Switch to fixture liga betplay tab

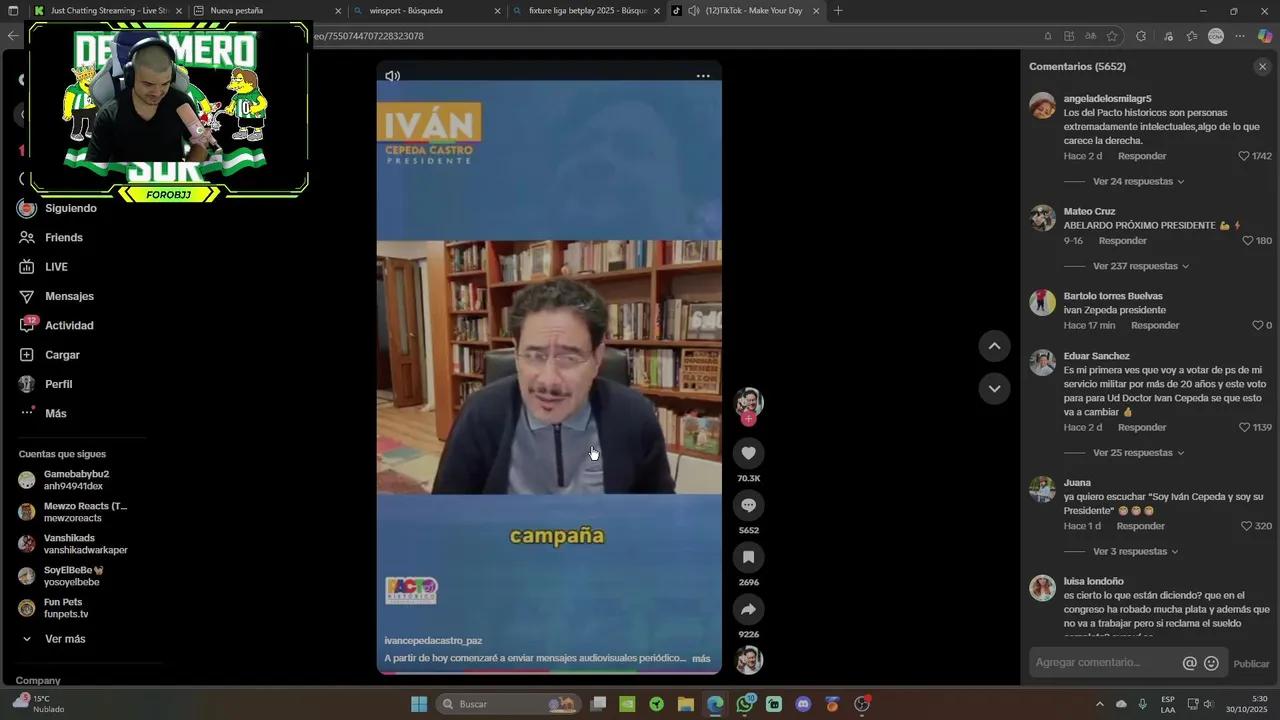pyautogui.click(x=586, y=11)
